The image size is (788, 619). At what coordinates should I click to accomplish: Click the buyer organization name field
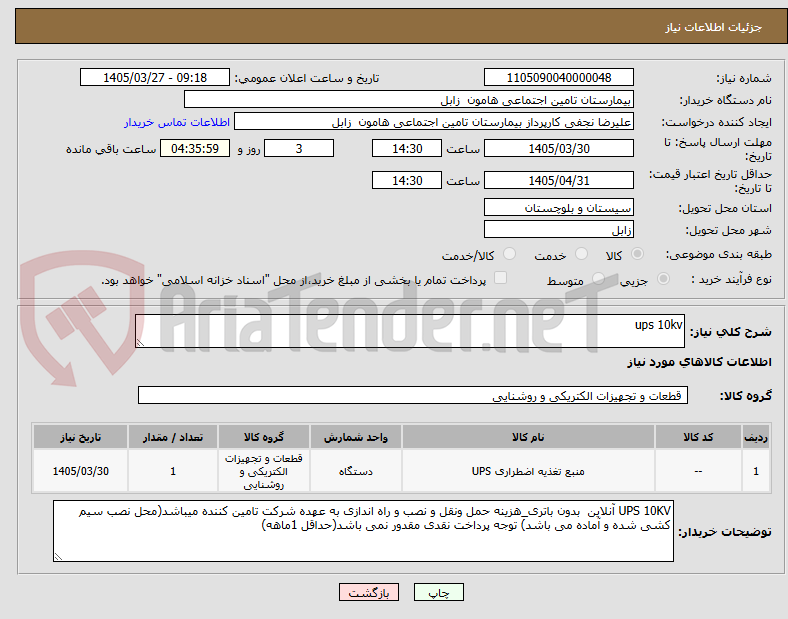pos(409,99)
